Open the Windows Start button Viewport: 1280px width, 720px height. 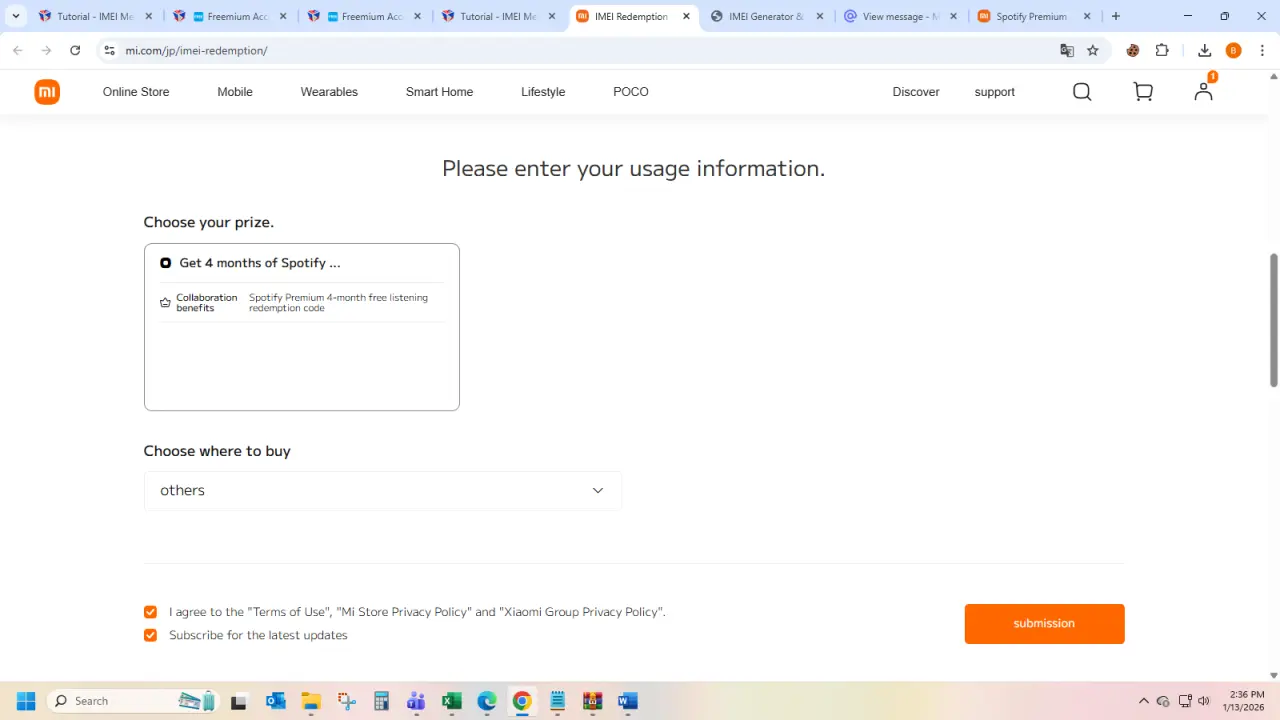(x=26, y=701)
